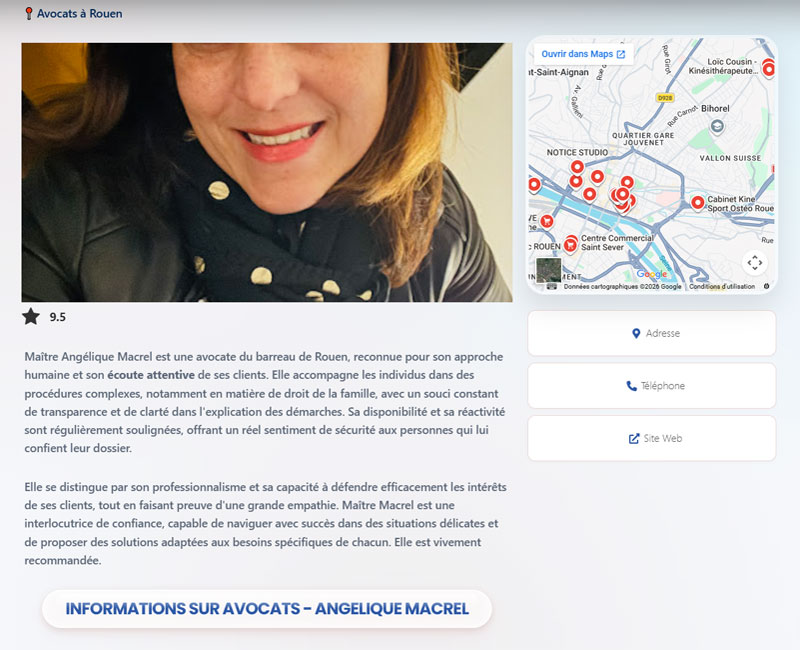Viewport: 800px width, 650px height.
Task: Click the keyboard shortcuts icon on map
Action: [x=551, y=286]
